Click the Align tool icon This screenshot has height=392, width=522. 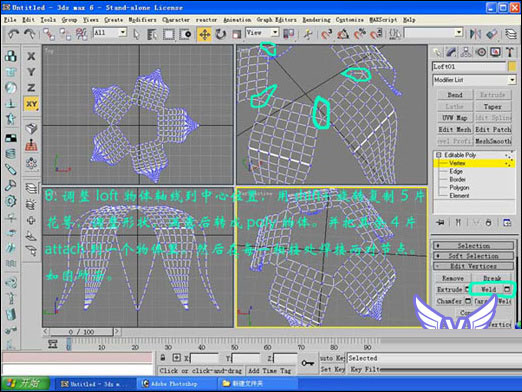492,34
